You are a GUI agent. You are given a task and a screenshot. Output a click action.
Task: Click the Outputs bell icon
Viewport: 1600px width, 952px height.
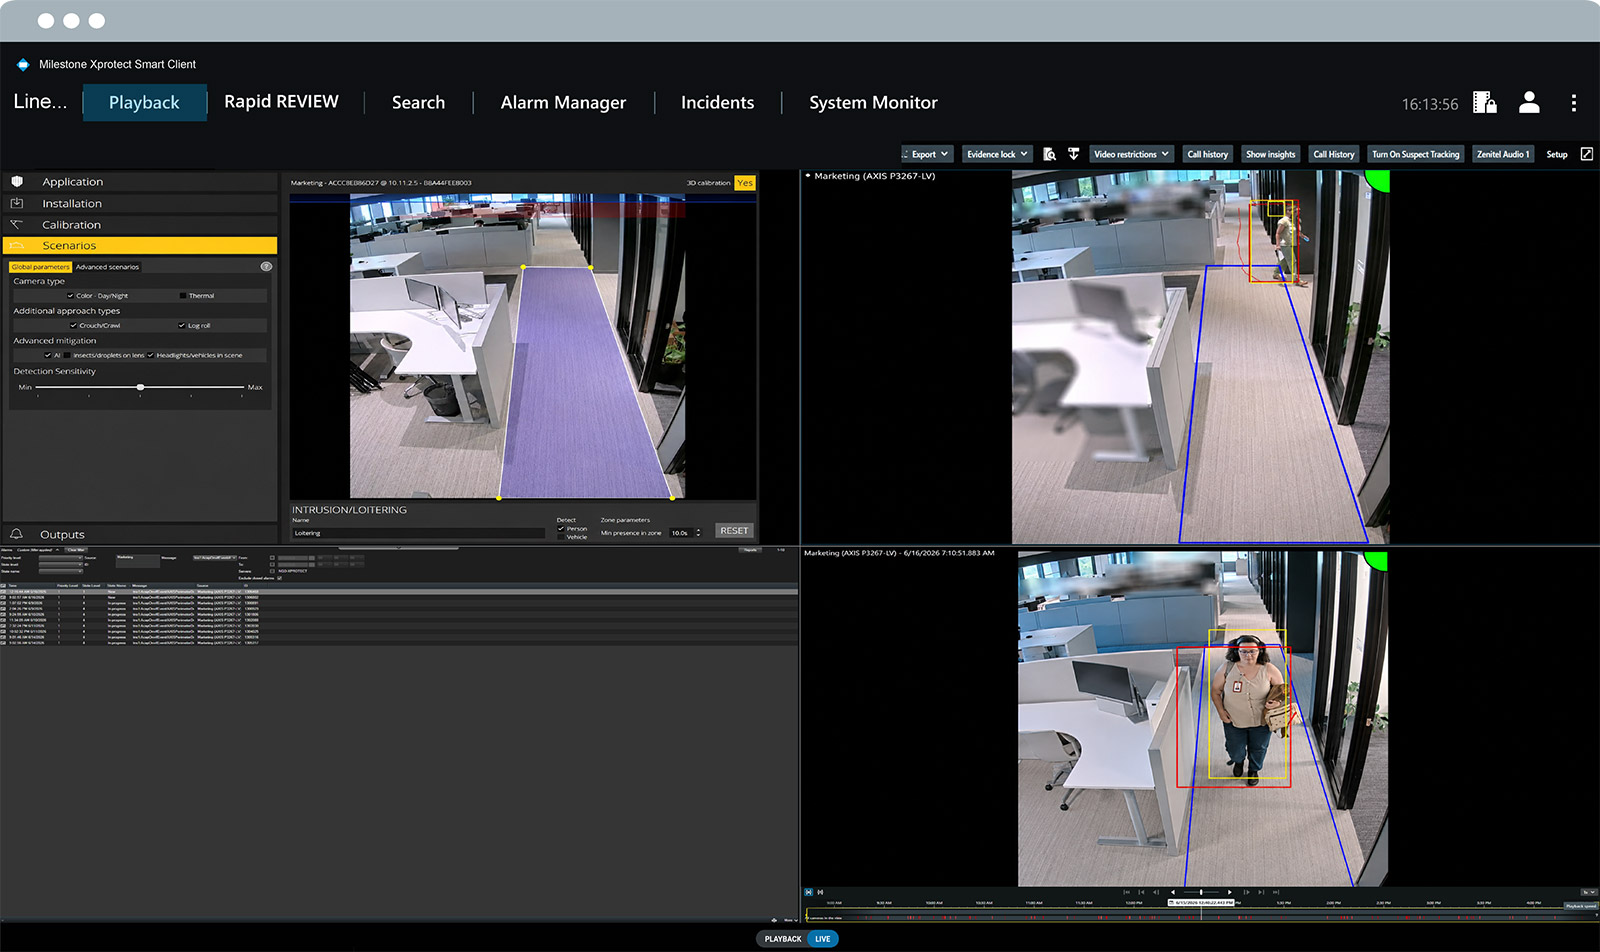point(16,534)
